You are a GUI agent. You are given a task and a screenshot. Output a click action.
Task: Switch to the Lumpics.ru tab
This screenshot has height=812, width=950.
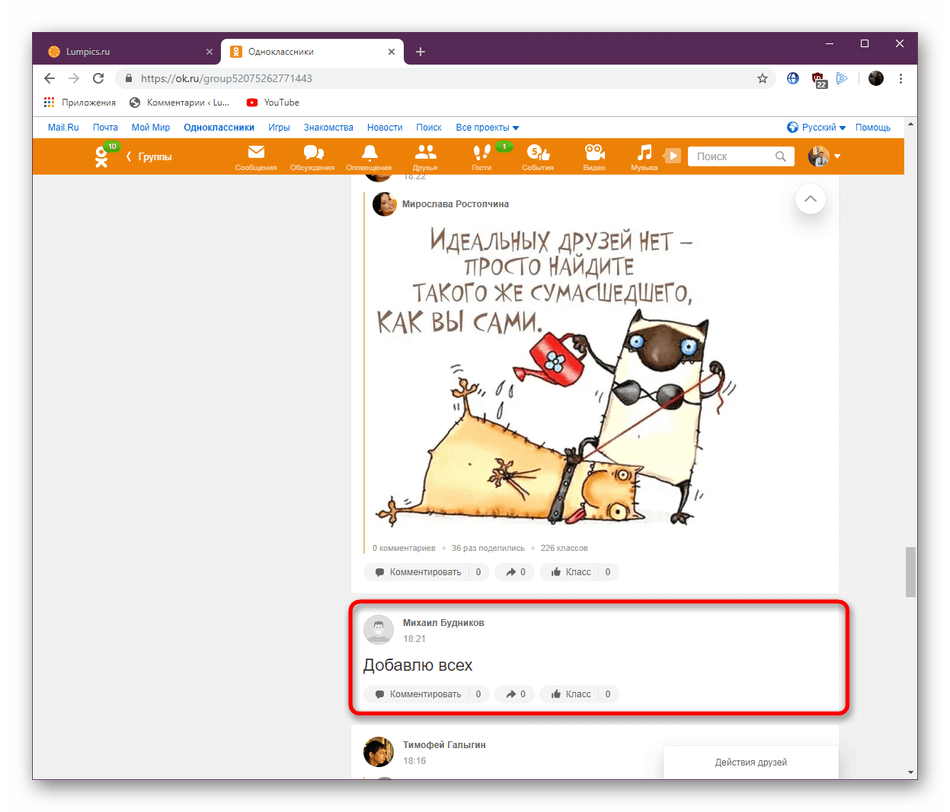coord(127,52)
